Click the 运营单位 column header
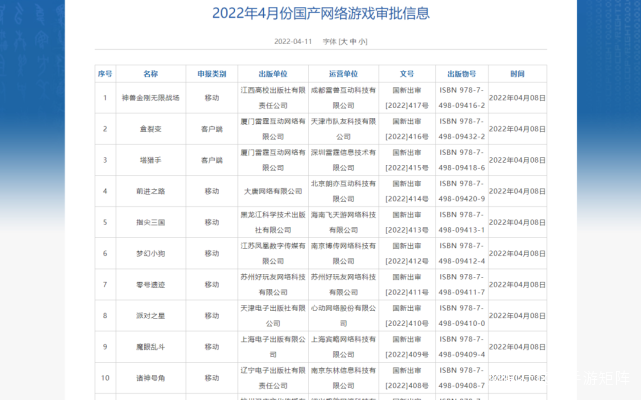641x400 pixels. tap(343, 74)
